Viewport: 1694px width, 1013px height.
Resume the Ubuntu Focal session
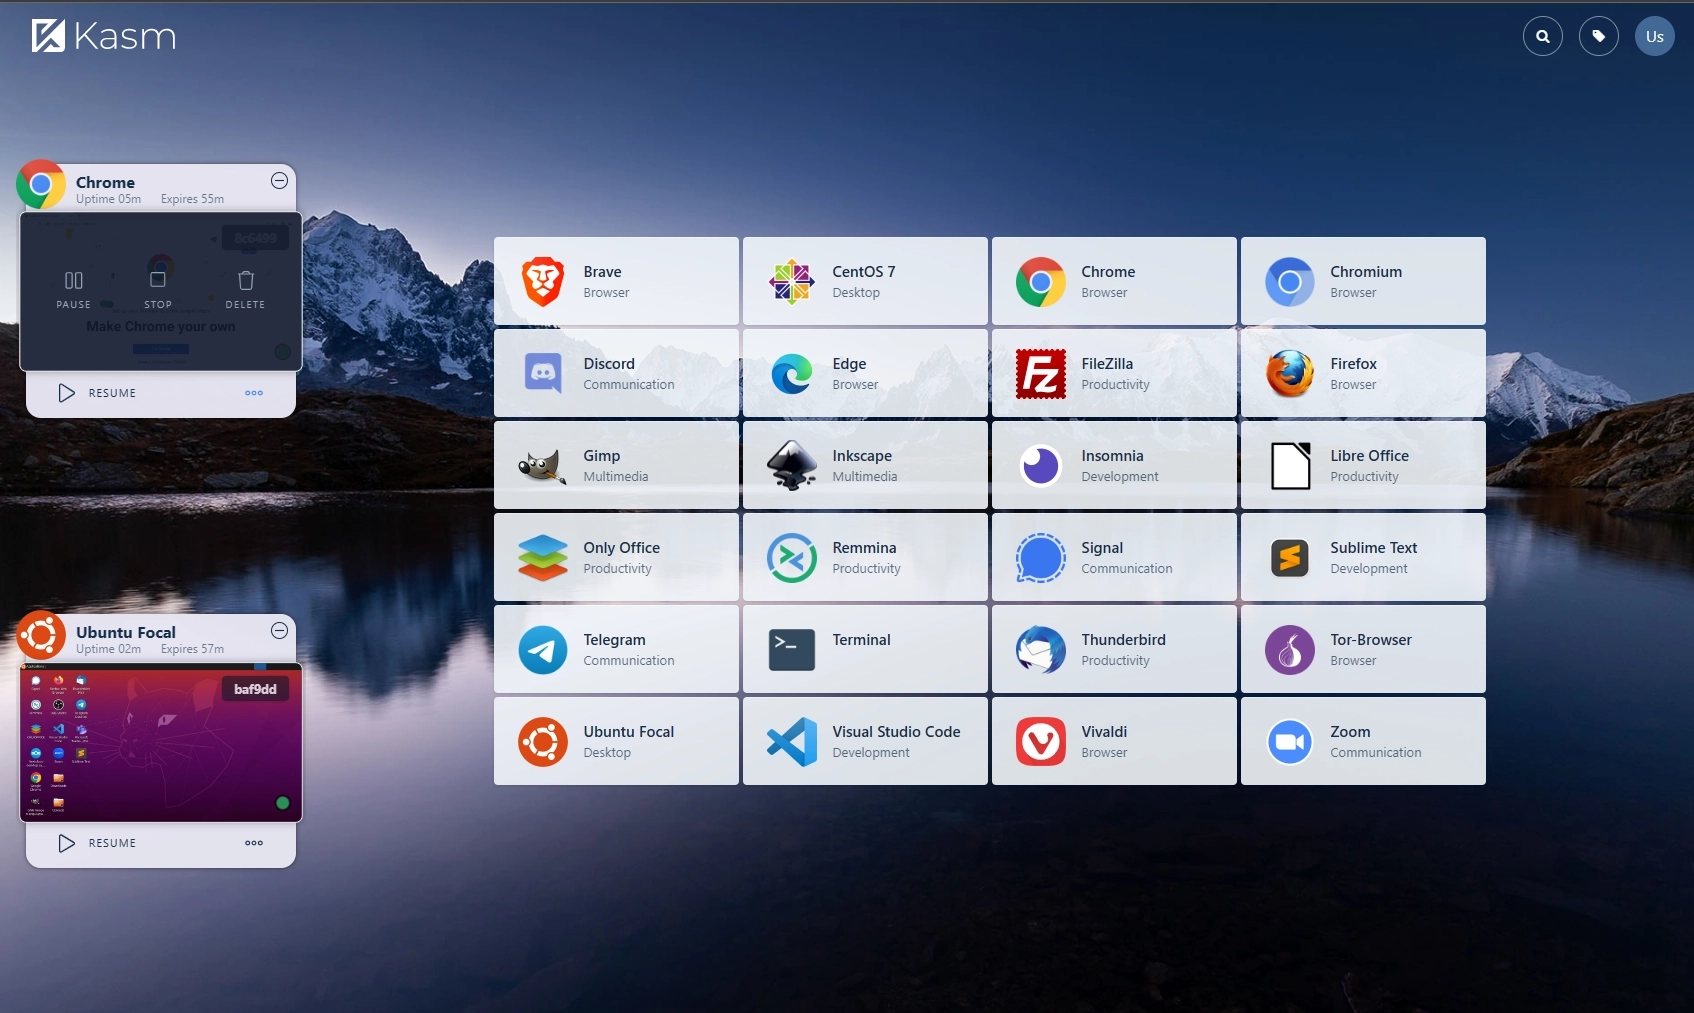(97, 843)
